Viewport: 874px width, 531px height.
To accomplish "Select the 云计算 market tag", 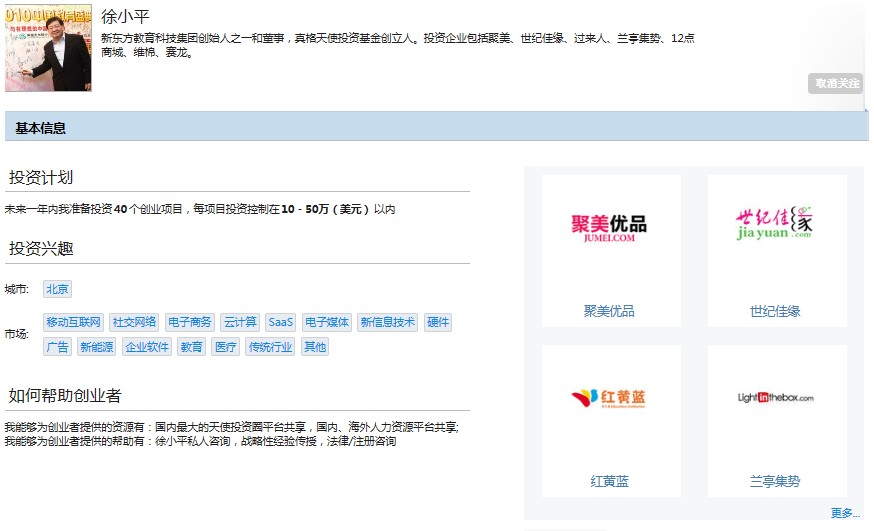I will [240, 322].
